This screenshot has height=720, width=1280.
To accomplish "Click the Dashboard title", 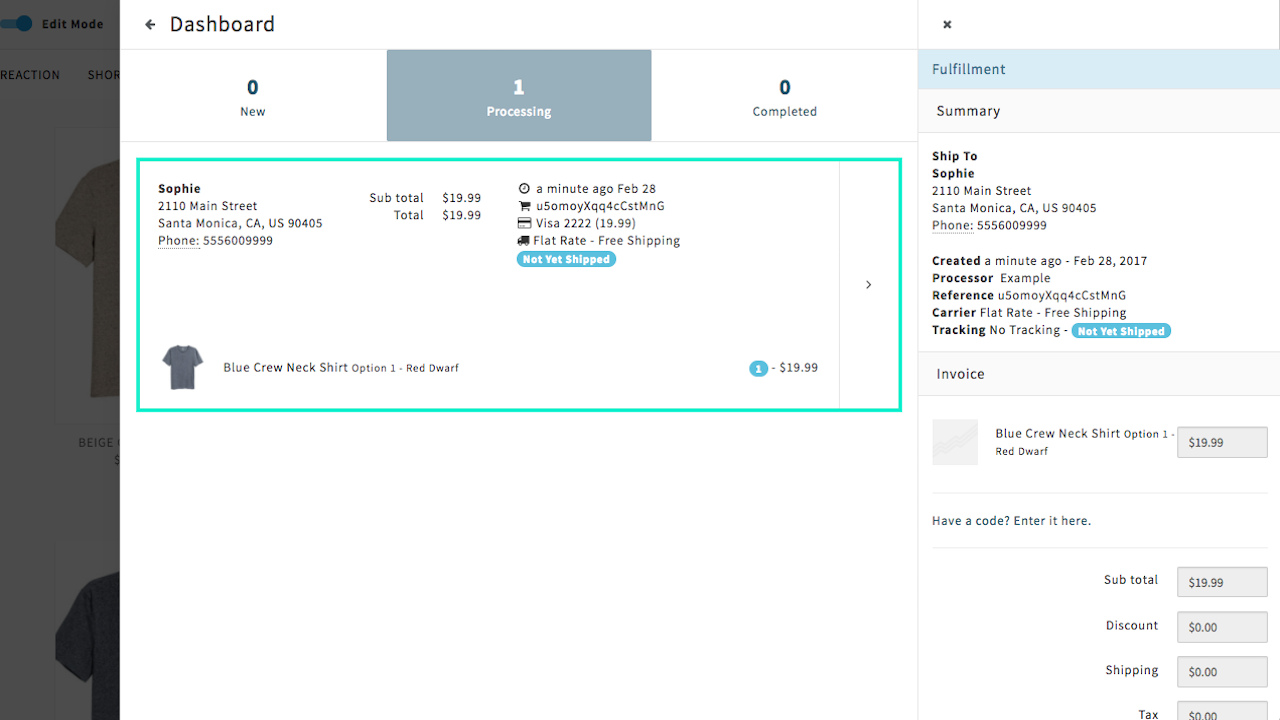I will coord(222,24).
